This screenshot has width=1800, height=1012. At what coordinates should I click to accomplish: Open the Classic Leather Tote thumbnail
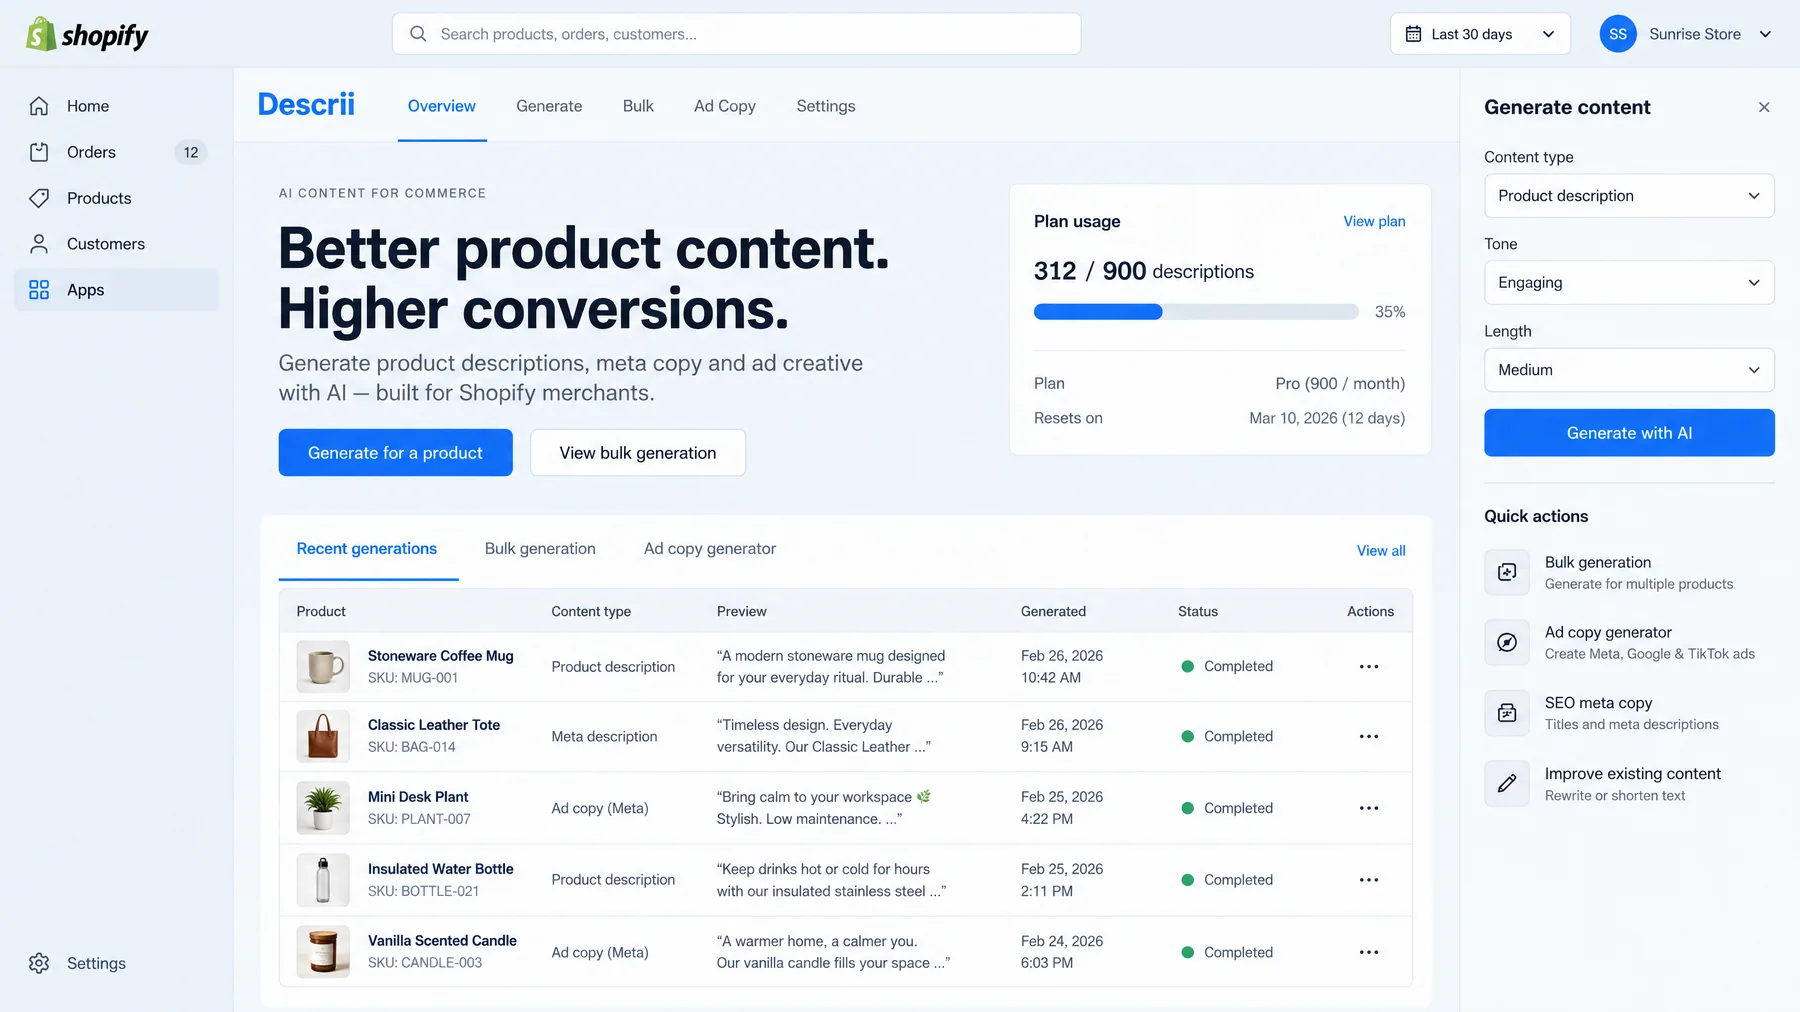pyautogui.click(x=323, y=737)
